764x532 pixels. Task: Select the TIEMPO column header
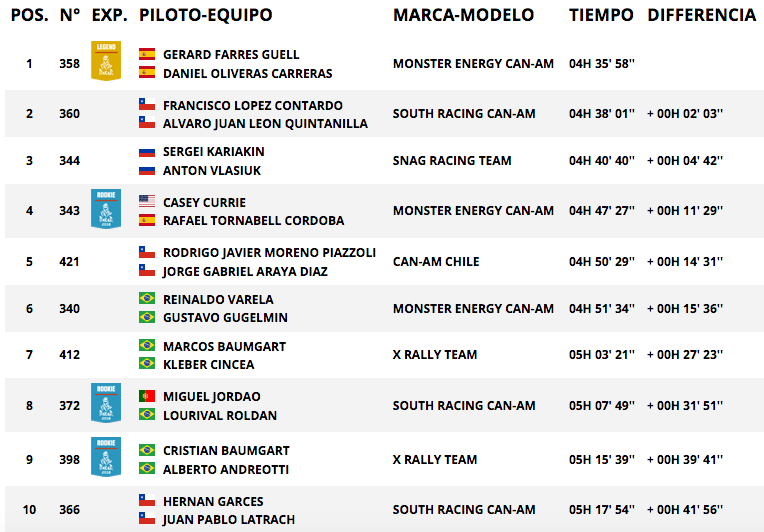[x=601, y=15]
